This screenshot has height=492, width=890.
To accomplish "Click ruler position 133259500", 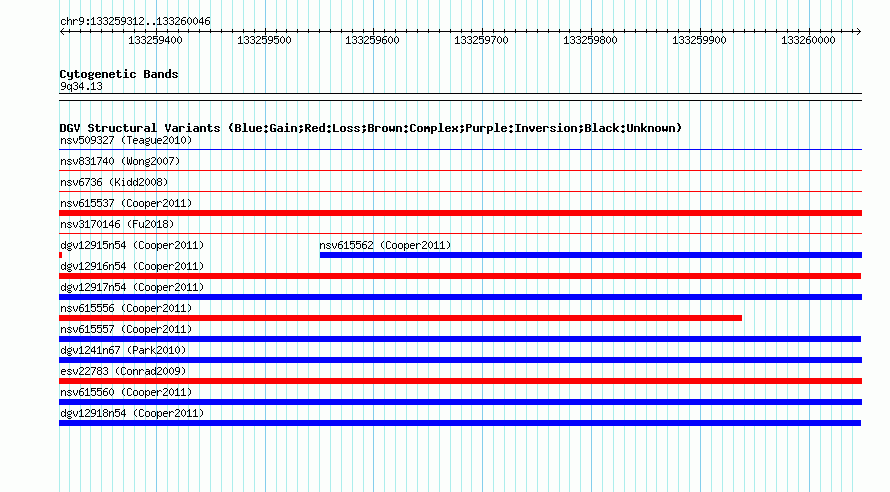I will 264,40.
